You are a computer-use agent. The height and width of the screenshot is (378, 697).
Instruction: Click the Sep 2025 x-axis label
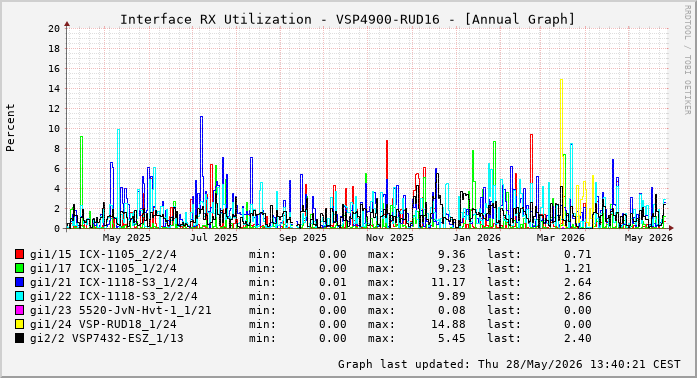[x=303, y=238]
